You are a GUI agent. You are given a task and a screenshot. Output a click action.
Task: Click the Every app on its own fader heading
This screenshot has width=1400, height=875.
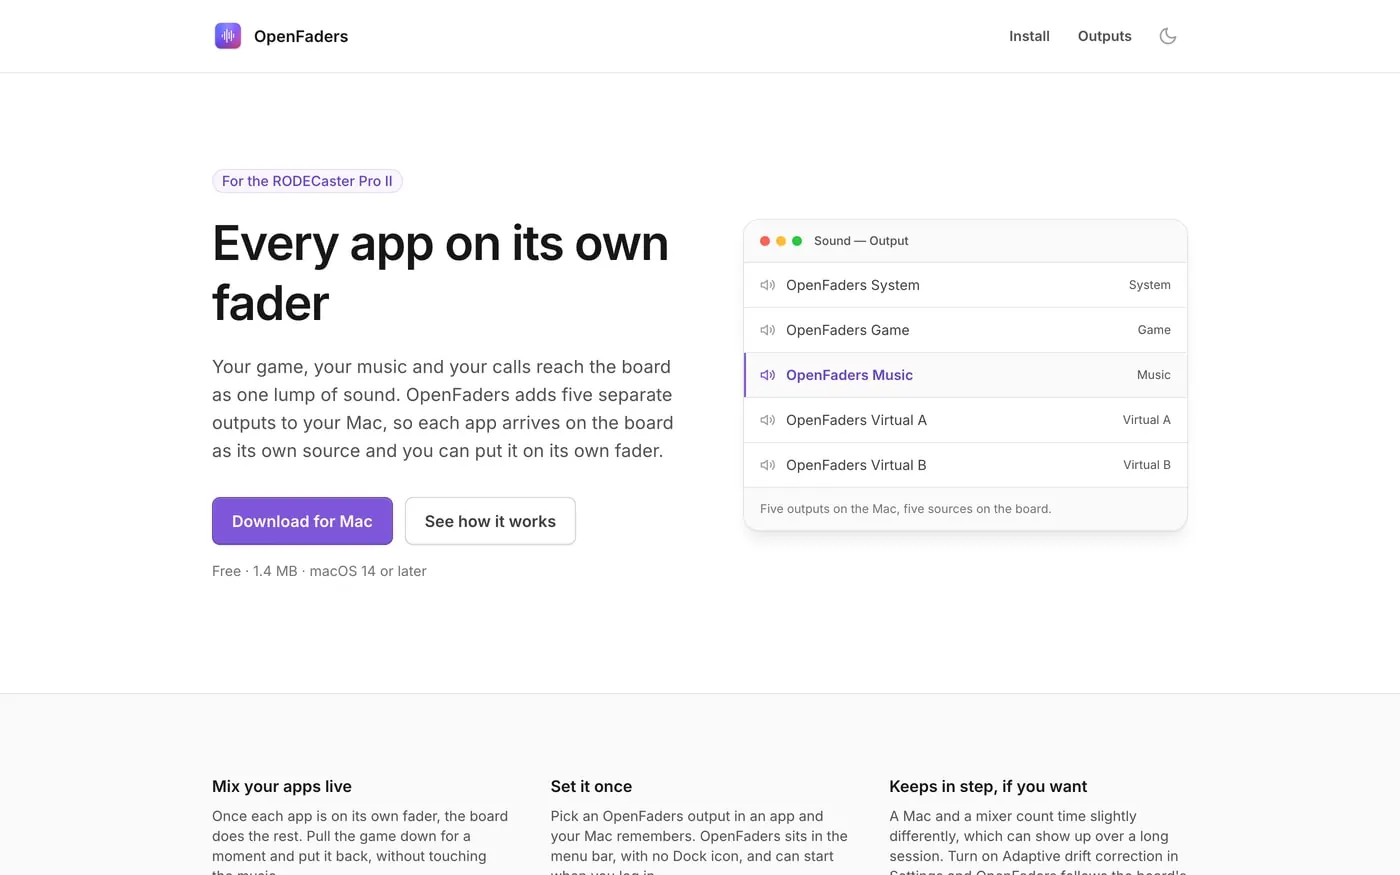click(x=440, y=273)
